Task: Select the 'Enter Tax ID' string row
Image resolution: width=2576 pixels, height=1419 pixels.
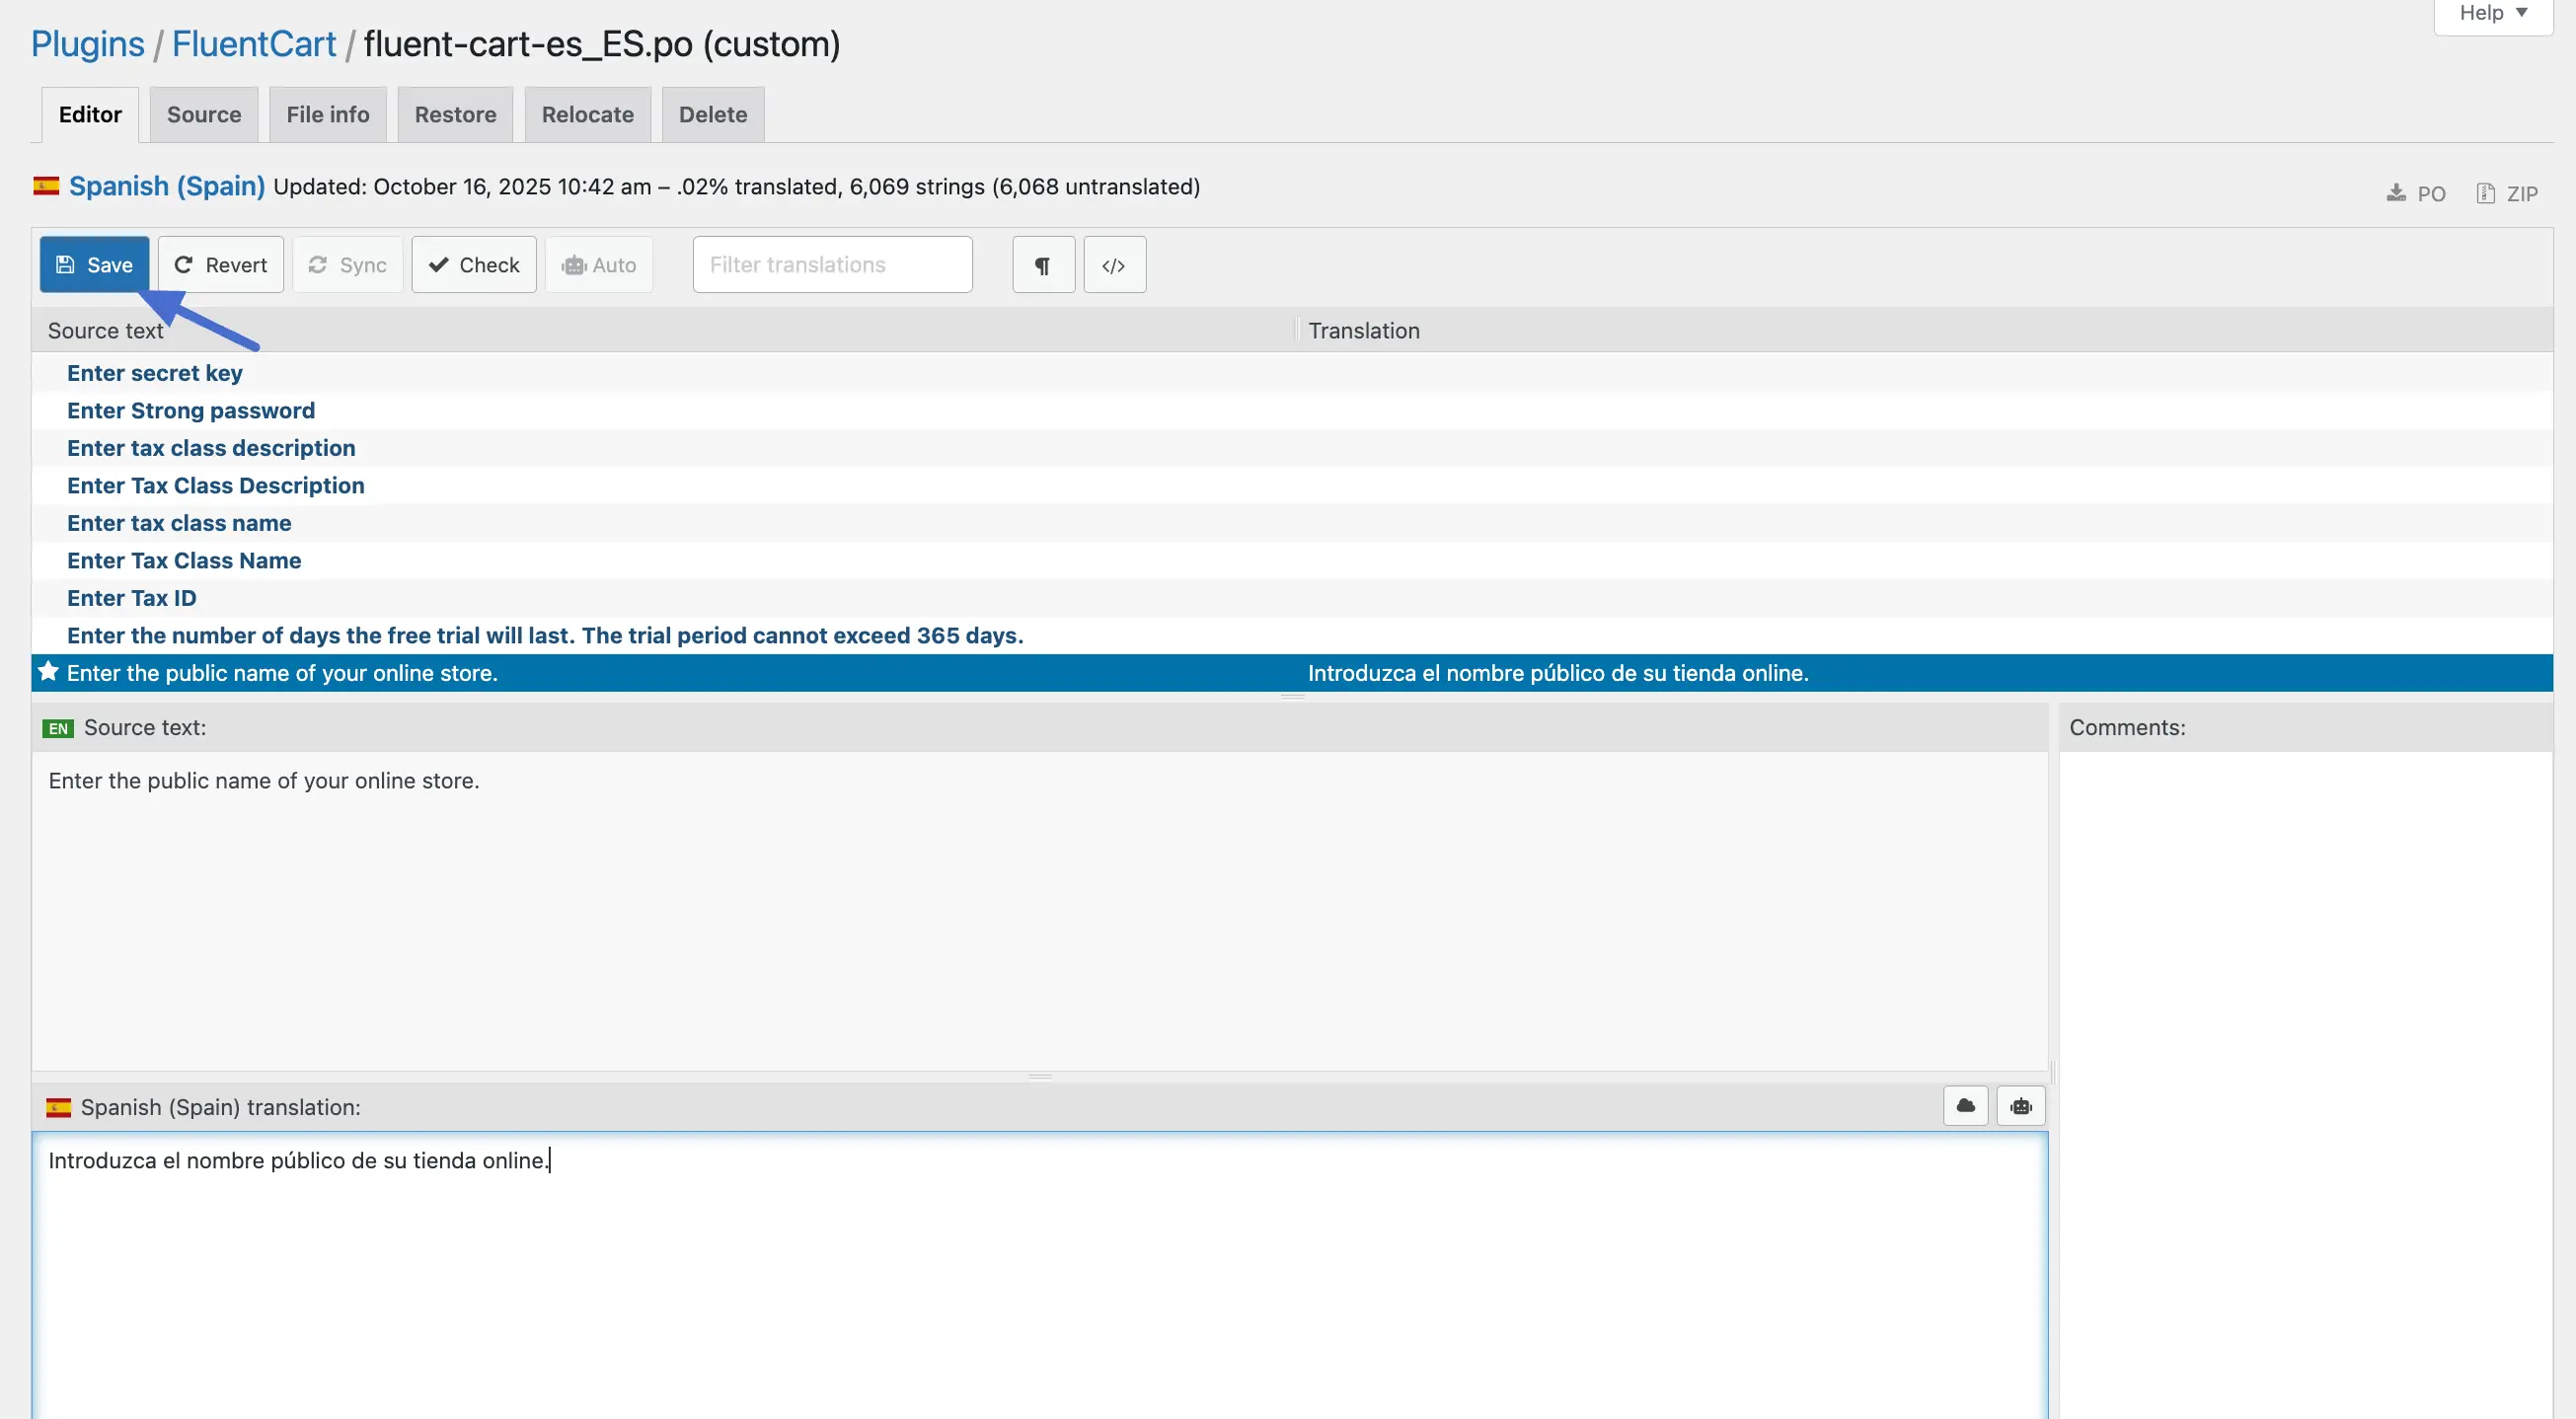Action: (132, 598)
